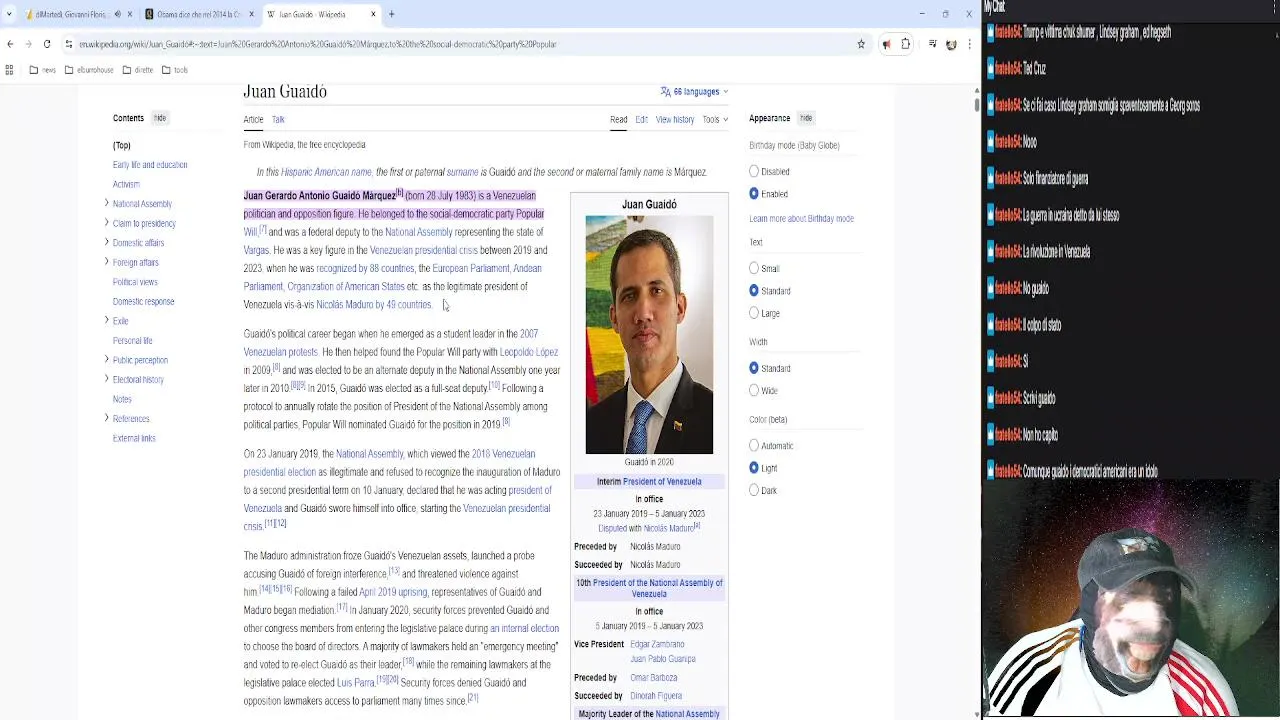Follow the Nicolás Maduro by 49 countries link

tap(374, 305)
